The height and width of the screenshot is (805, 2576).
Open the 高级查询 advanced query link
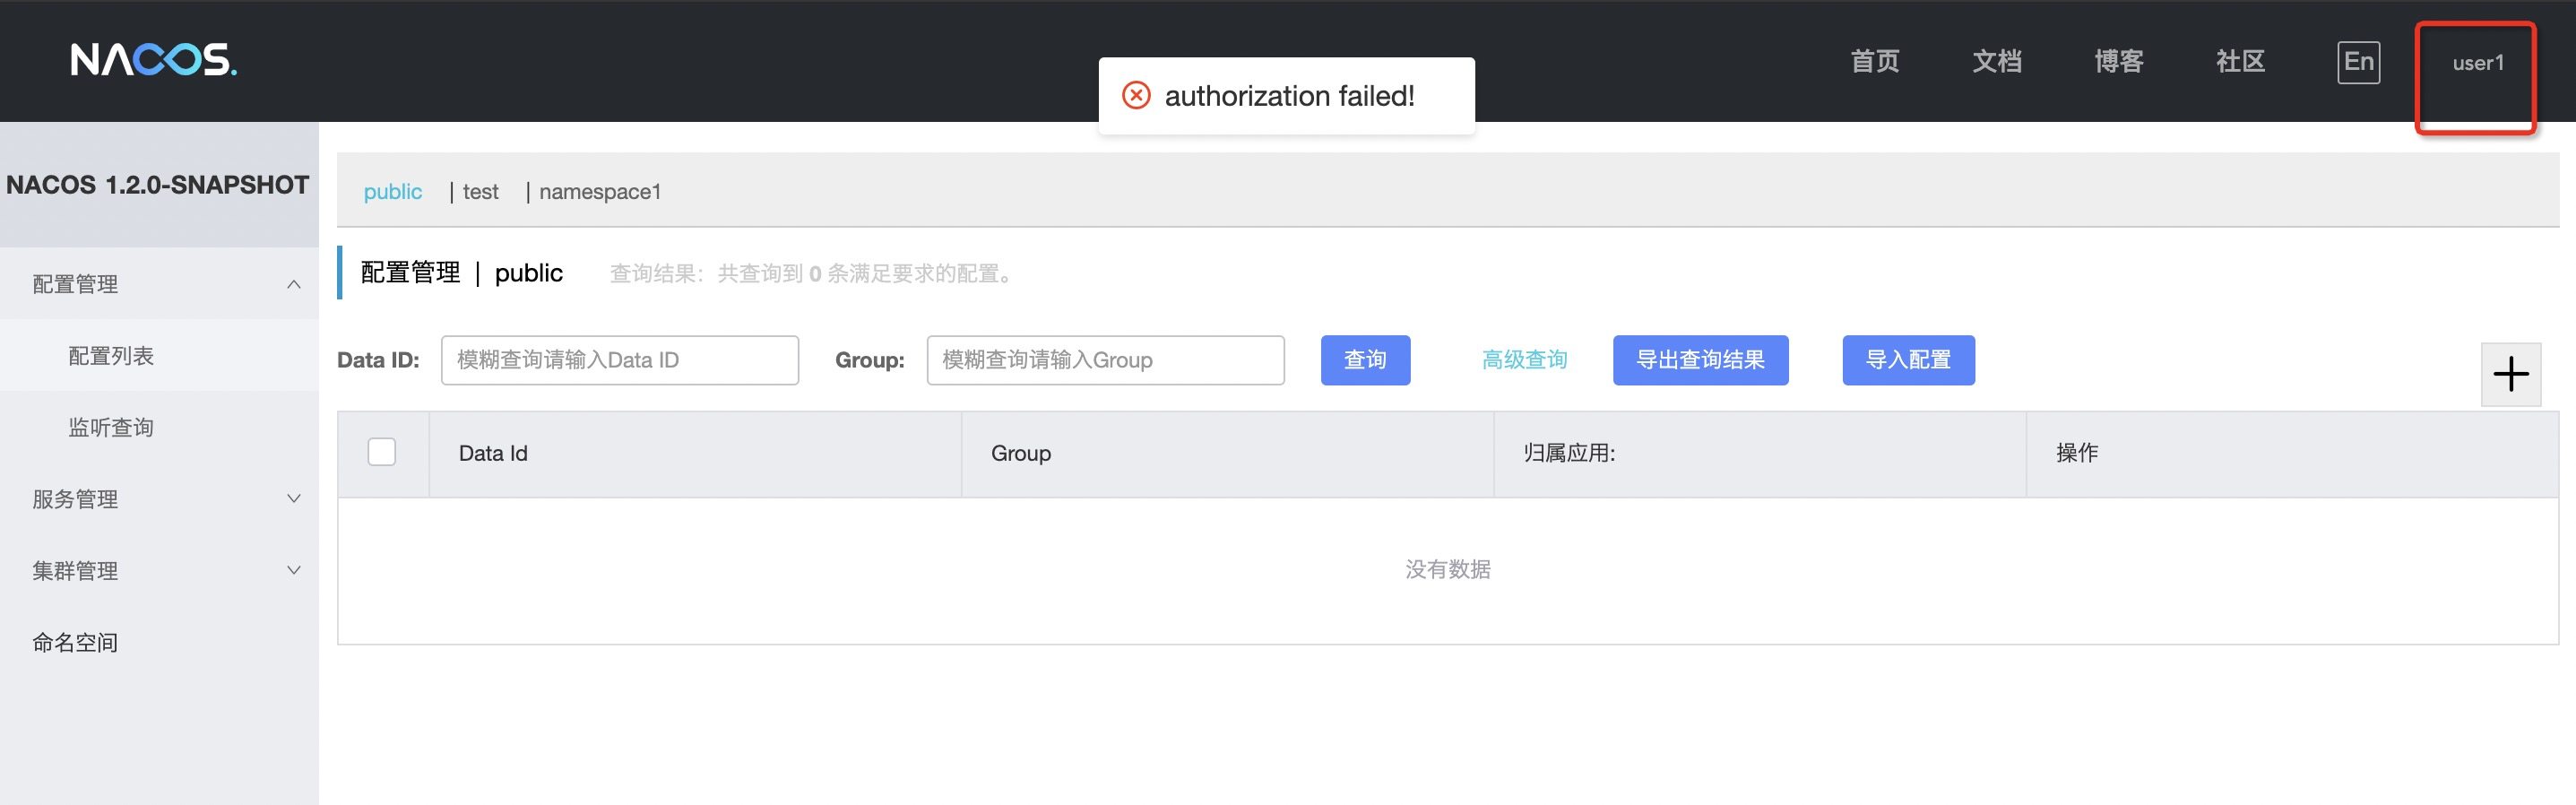(x=1524, y=359)
